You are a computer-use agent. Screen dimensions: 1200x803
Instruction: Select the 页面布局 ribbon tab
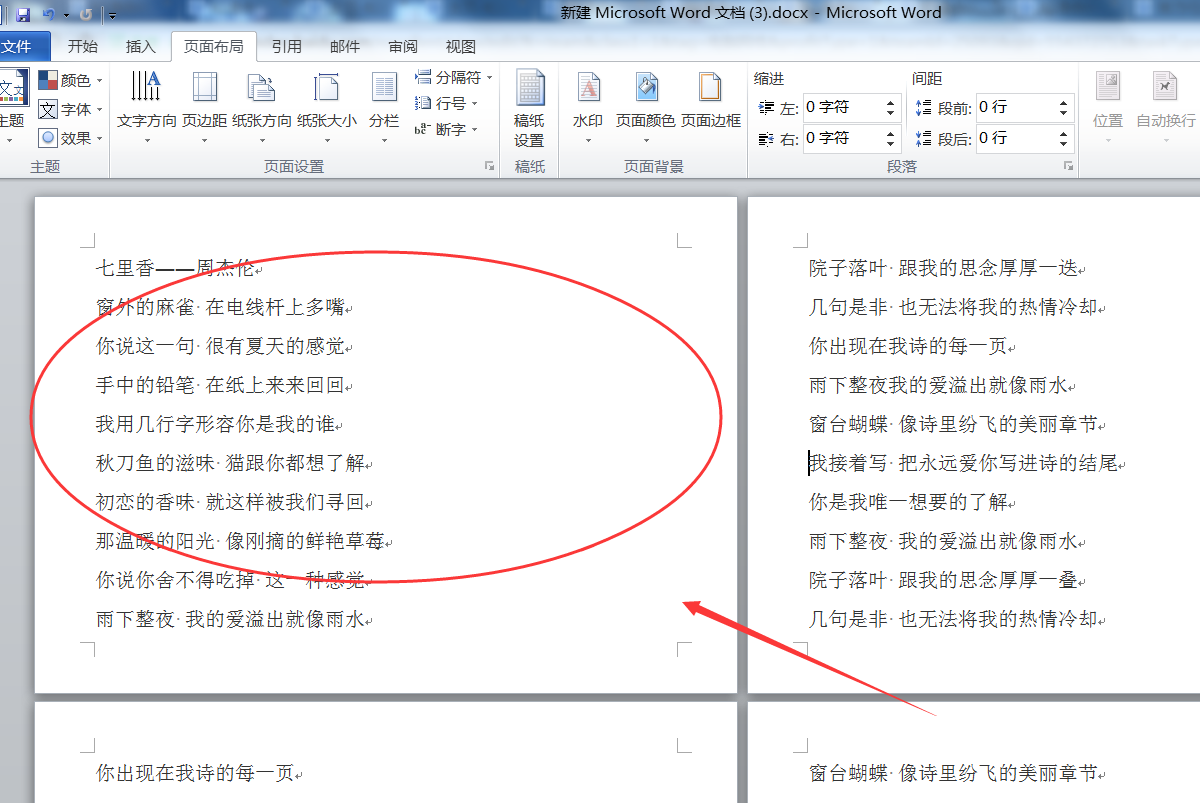point(213,46)
